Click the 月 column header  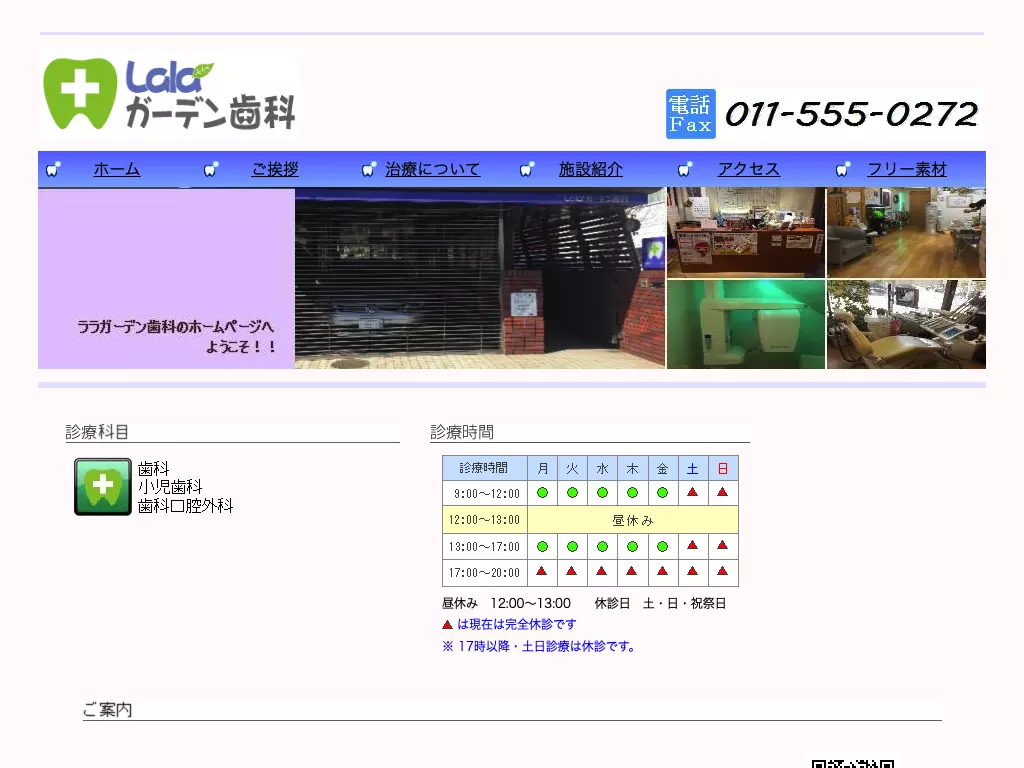543,468
